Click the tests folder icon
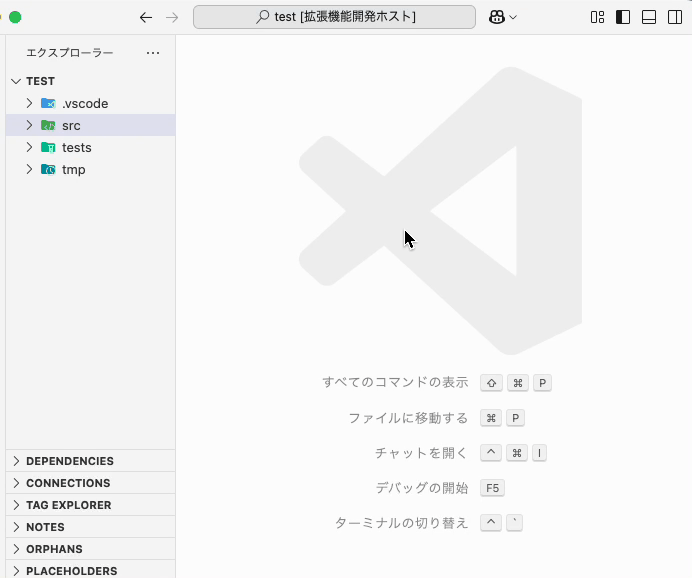 [x=48, y=147]
